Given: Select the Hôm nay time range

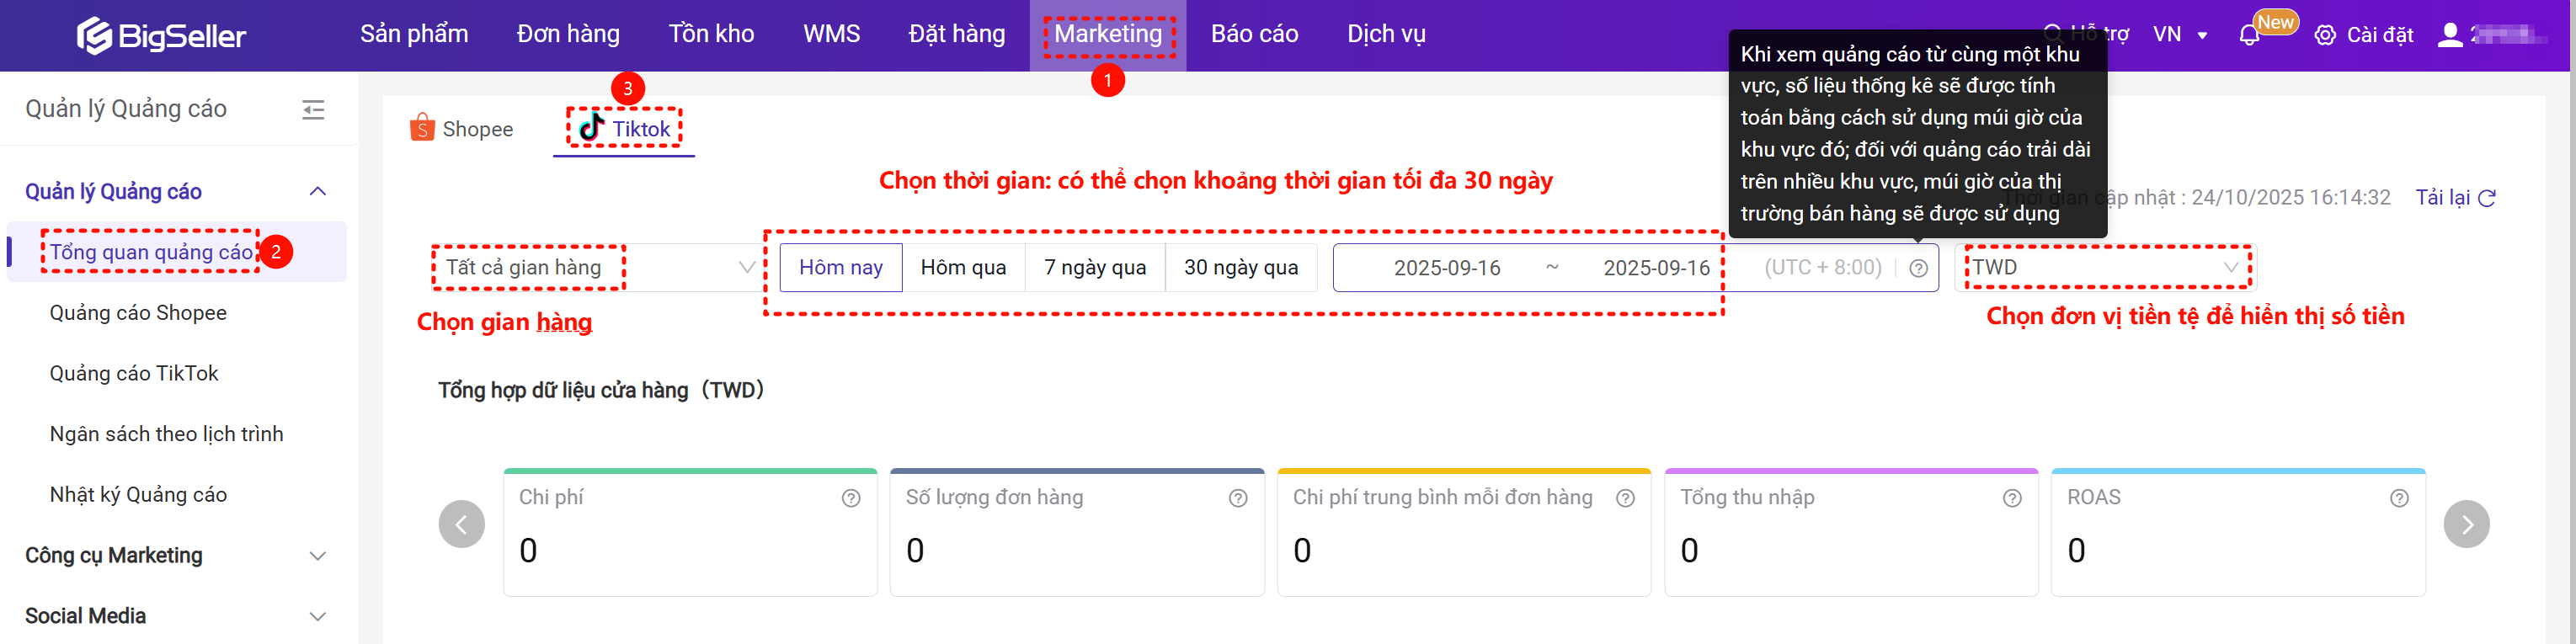Looking at the screenshot, I should click(840, 268).
